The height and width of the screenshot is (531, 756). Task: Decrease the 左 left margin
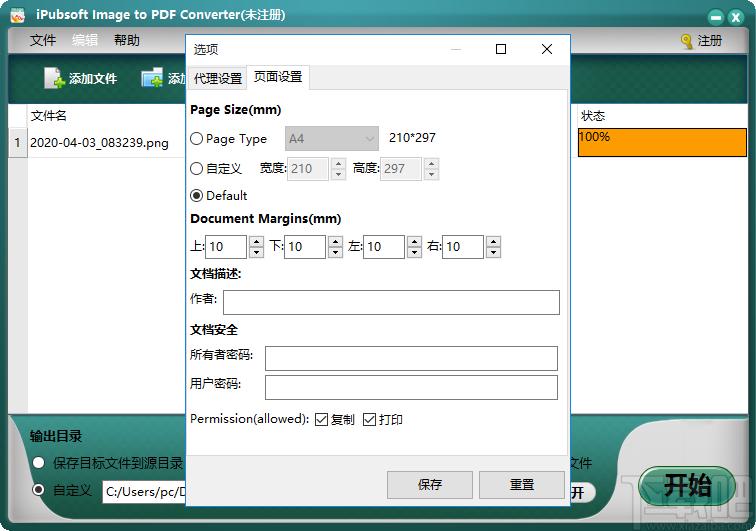(415, 252)
